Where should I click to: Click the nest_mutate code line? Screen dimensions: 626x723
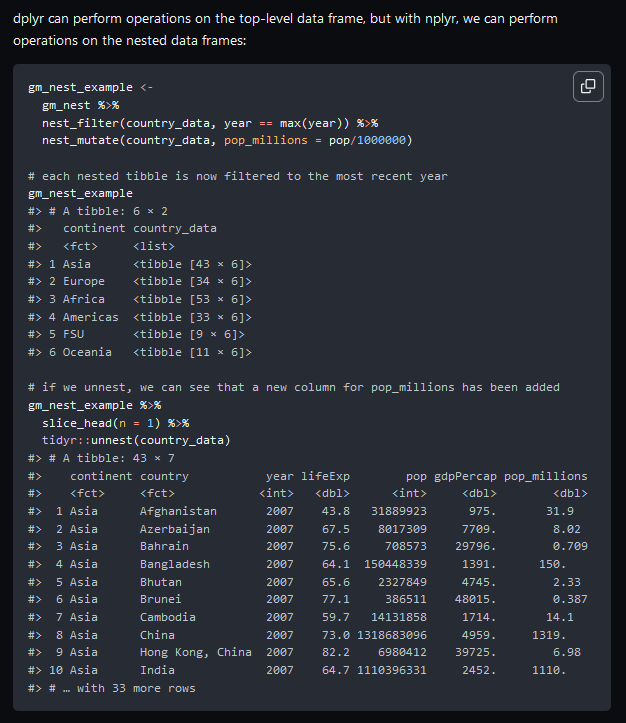coord(227,140)
